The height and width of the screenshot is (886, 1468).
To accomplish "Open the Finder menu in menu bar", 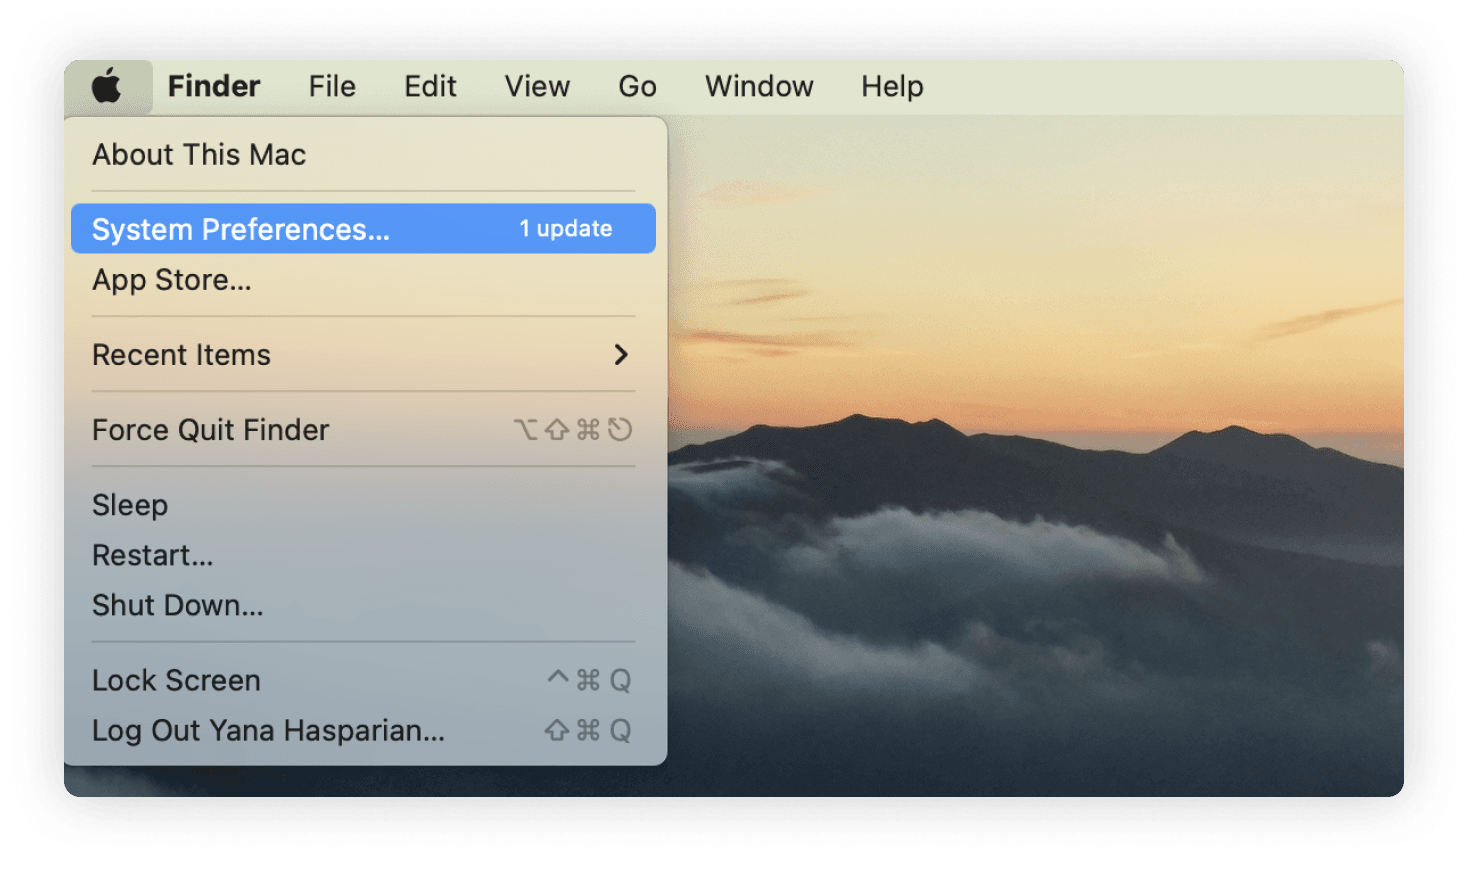I will coord(213,87).
